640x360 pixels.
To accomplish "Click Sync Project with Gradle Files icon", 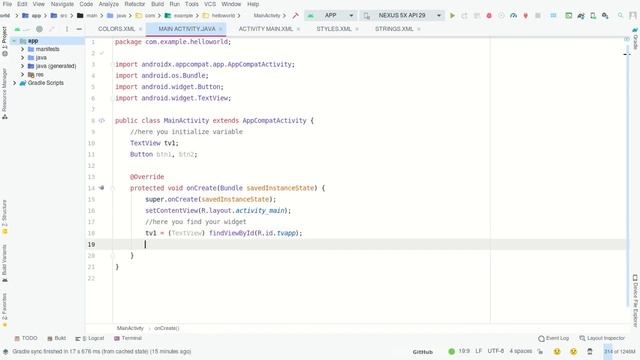I will (581, 16).
